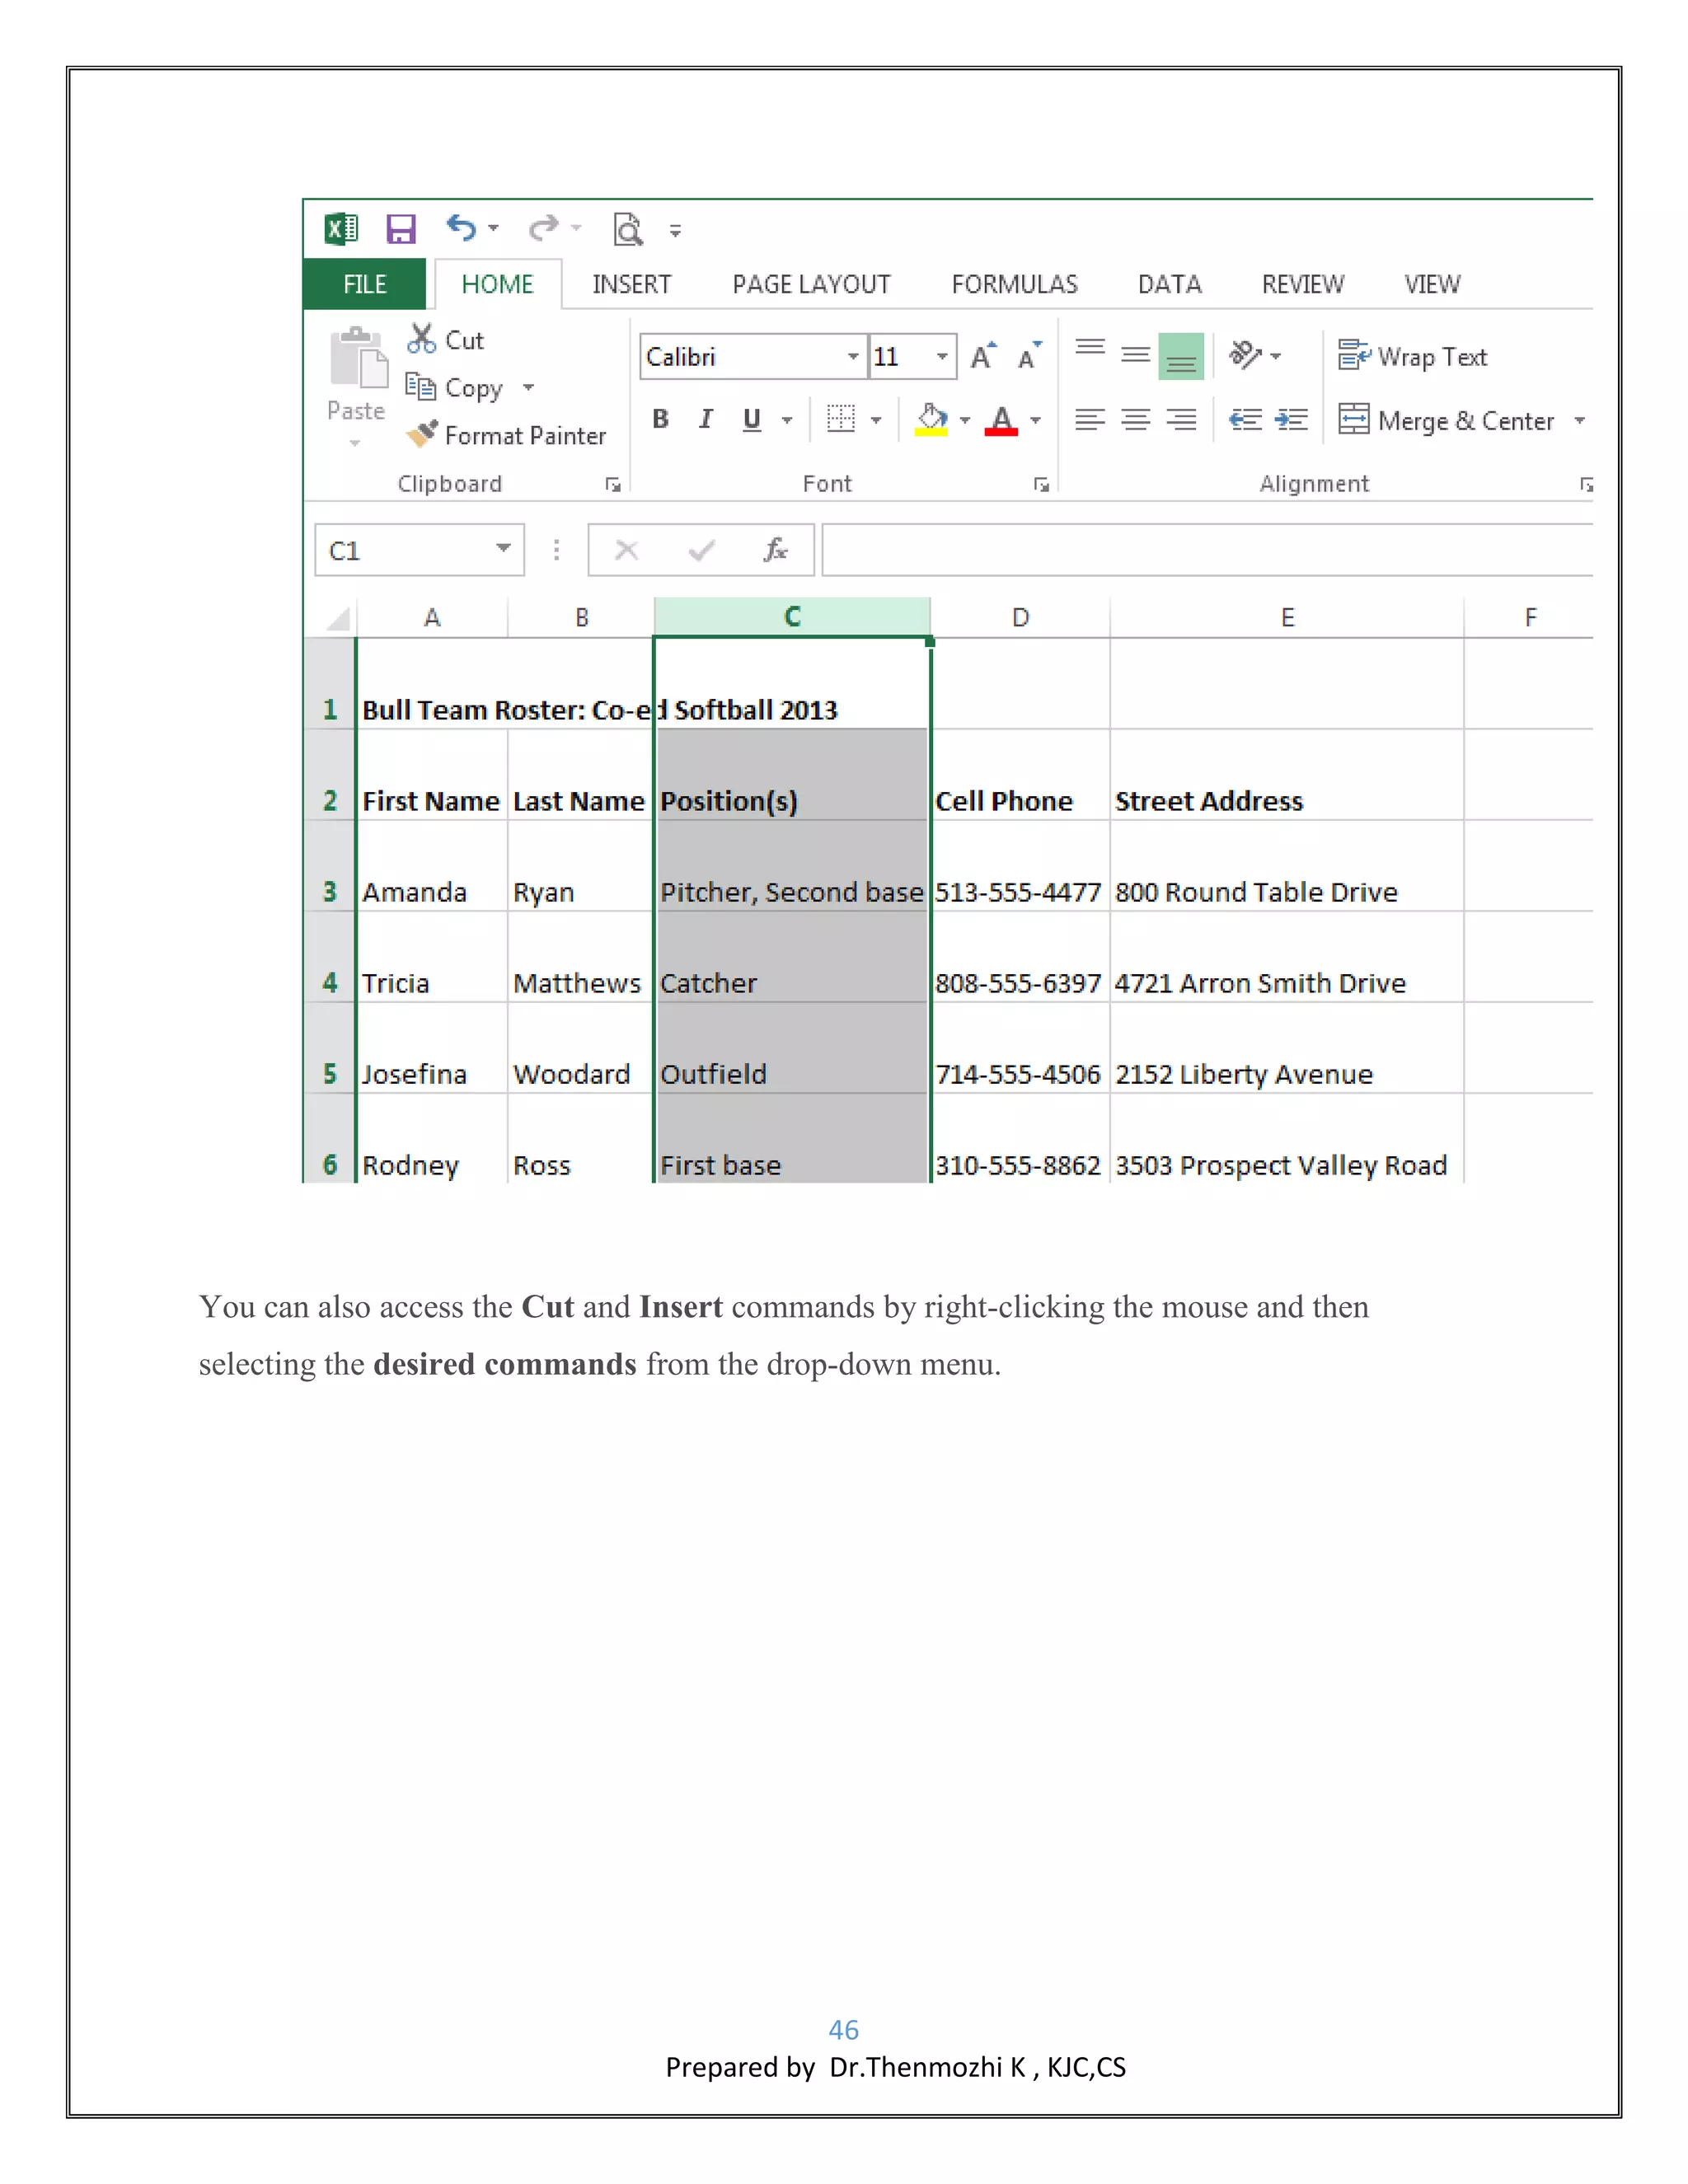This screenshot has width=1688, height=2184.
Task: Center text horizontally
Action: [x=1135, y=419]
